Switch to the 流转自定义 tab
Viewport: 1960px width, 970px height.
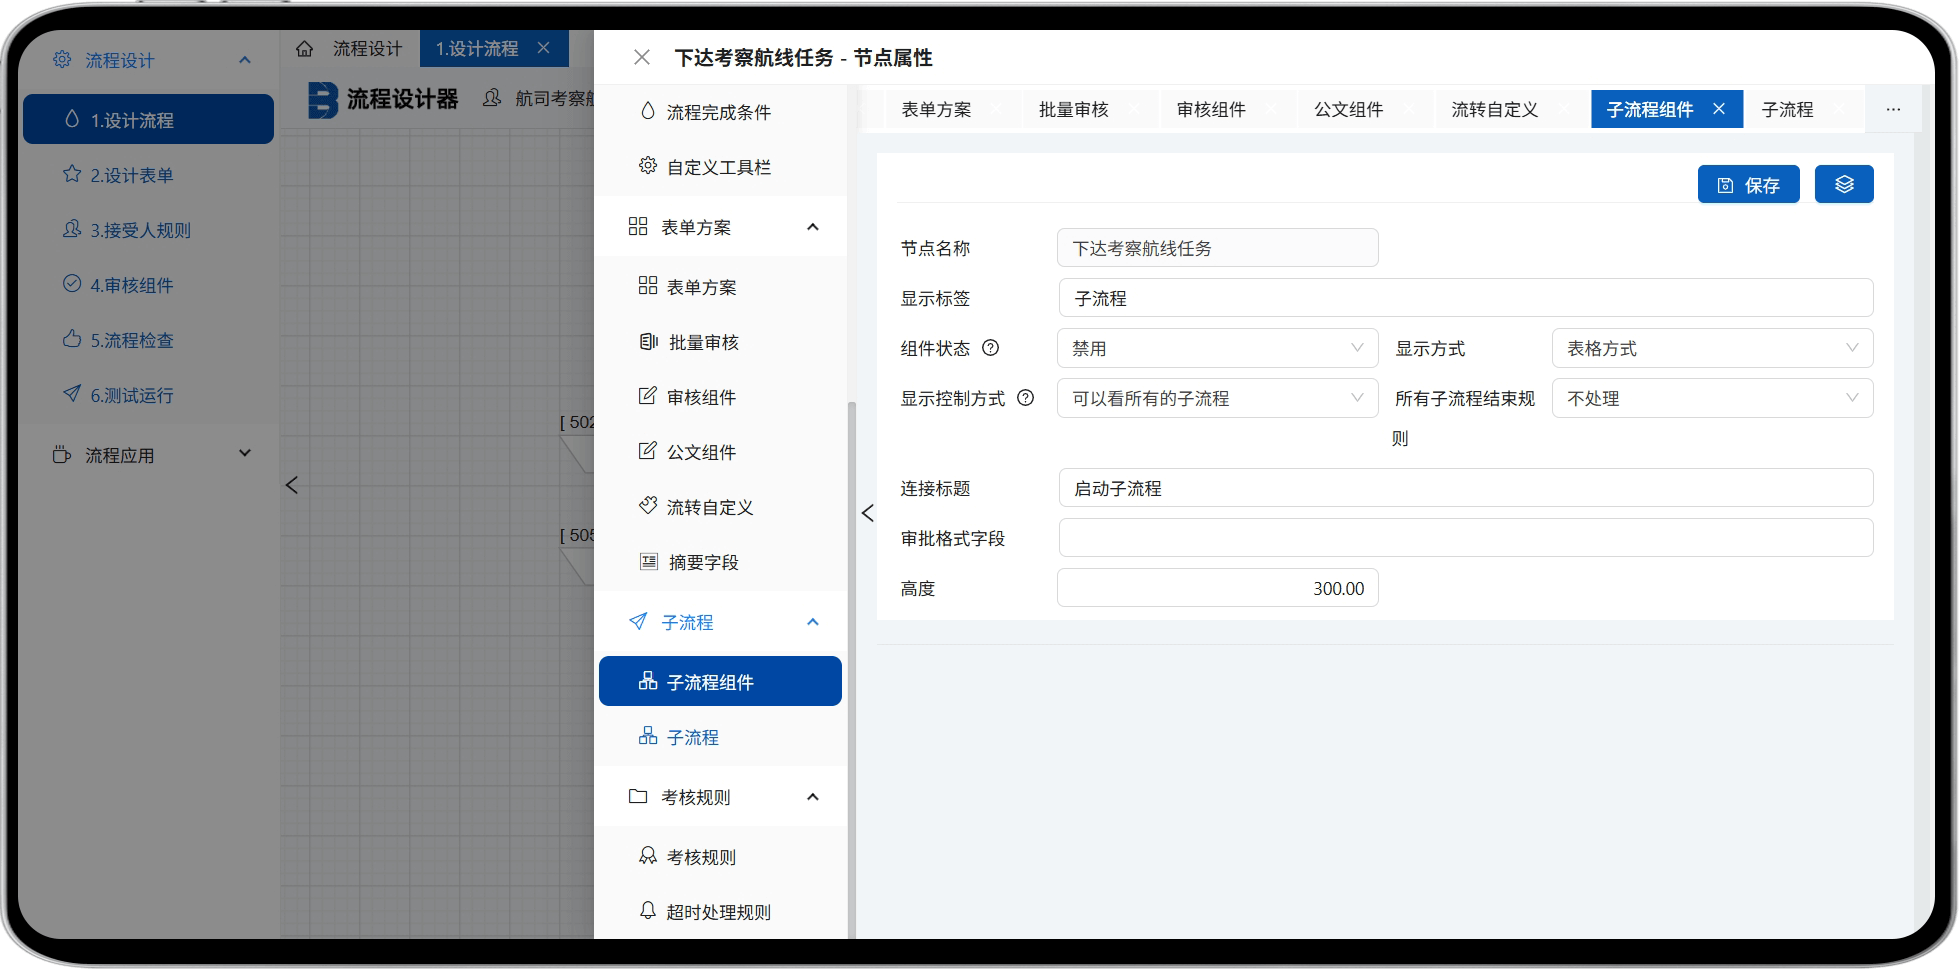[x=1494, y=109]
